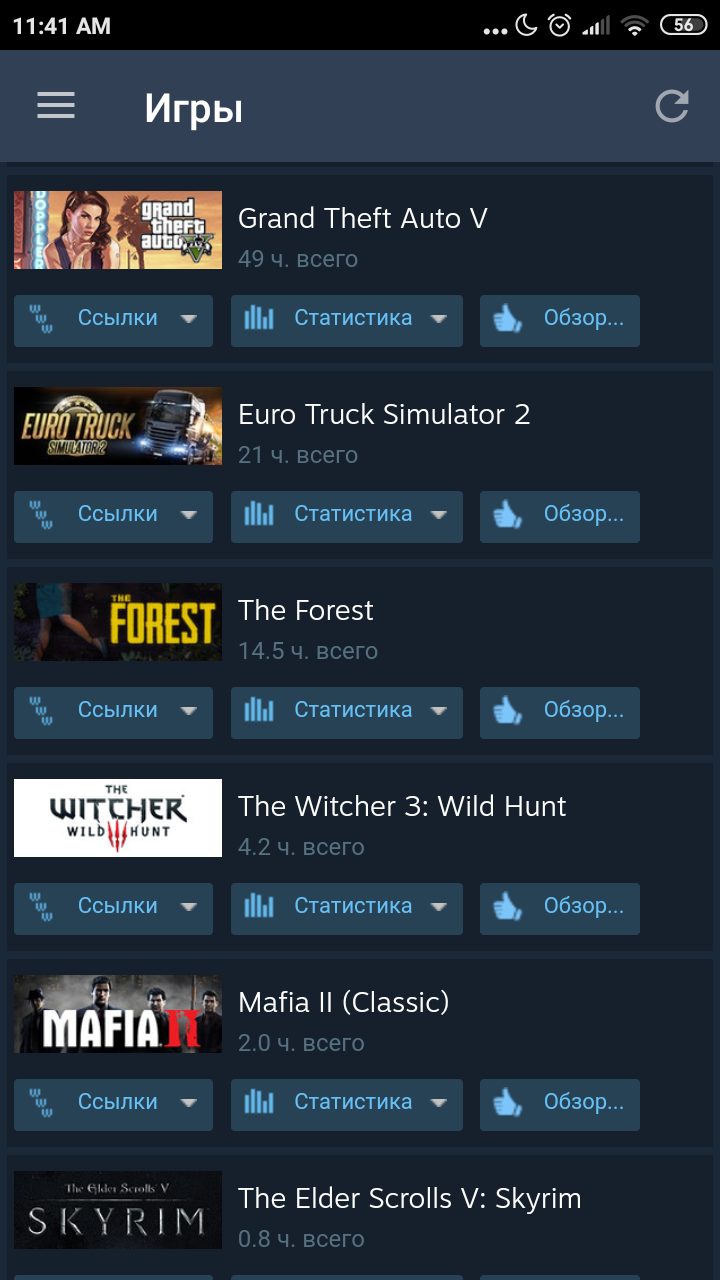Expand Ссылки dropdown for Grand Theft Auto V
Image resolution: width=720 pixels, height=1280 pixels.
click(x=189, y=319)
